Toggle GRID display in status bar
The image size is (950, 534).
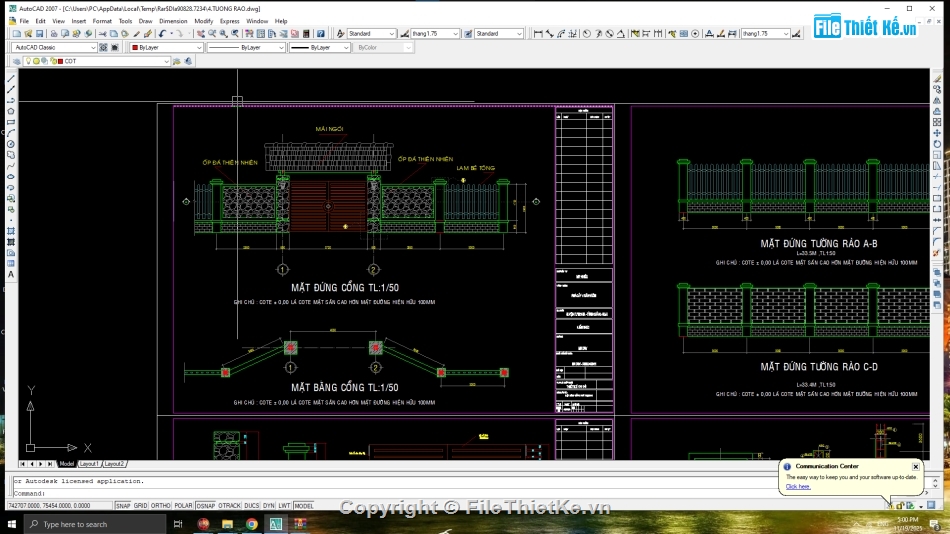[x=141, y=506]
